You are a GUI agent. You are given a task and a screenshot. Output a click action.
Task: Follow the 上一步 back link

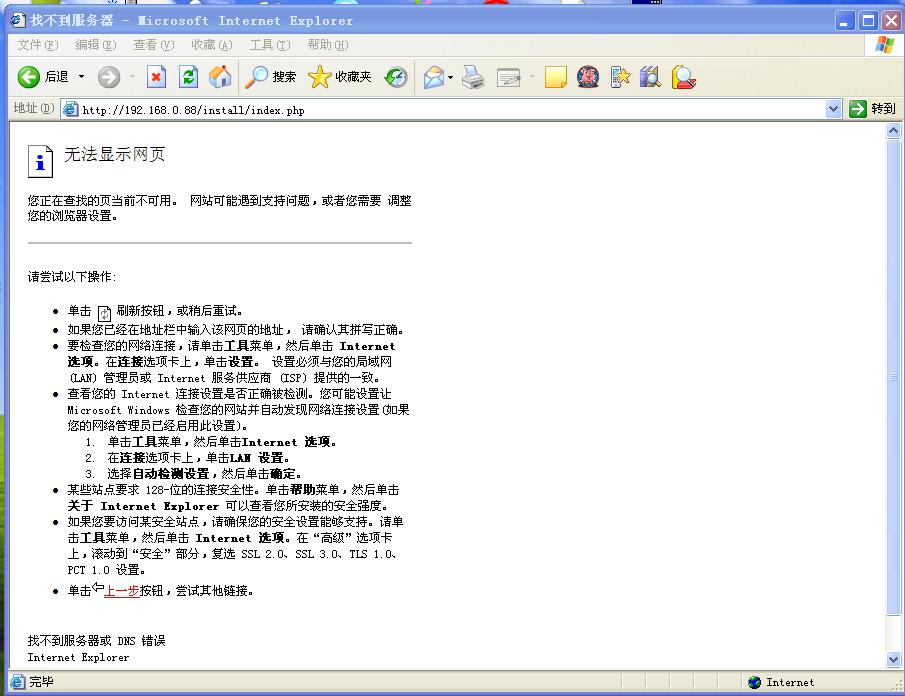121,590
